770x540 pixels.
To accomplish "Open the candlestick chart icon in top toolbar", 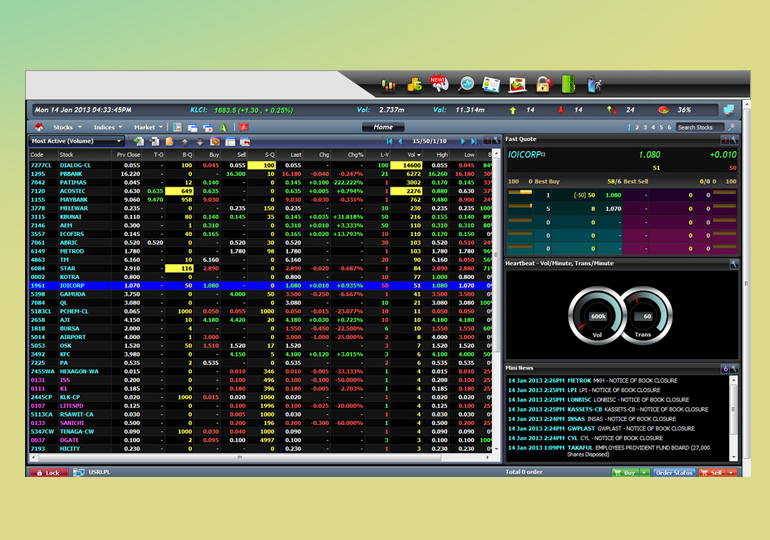I will (388, 86).
